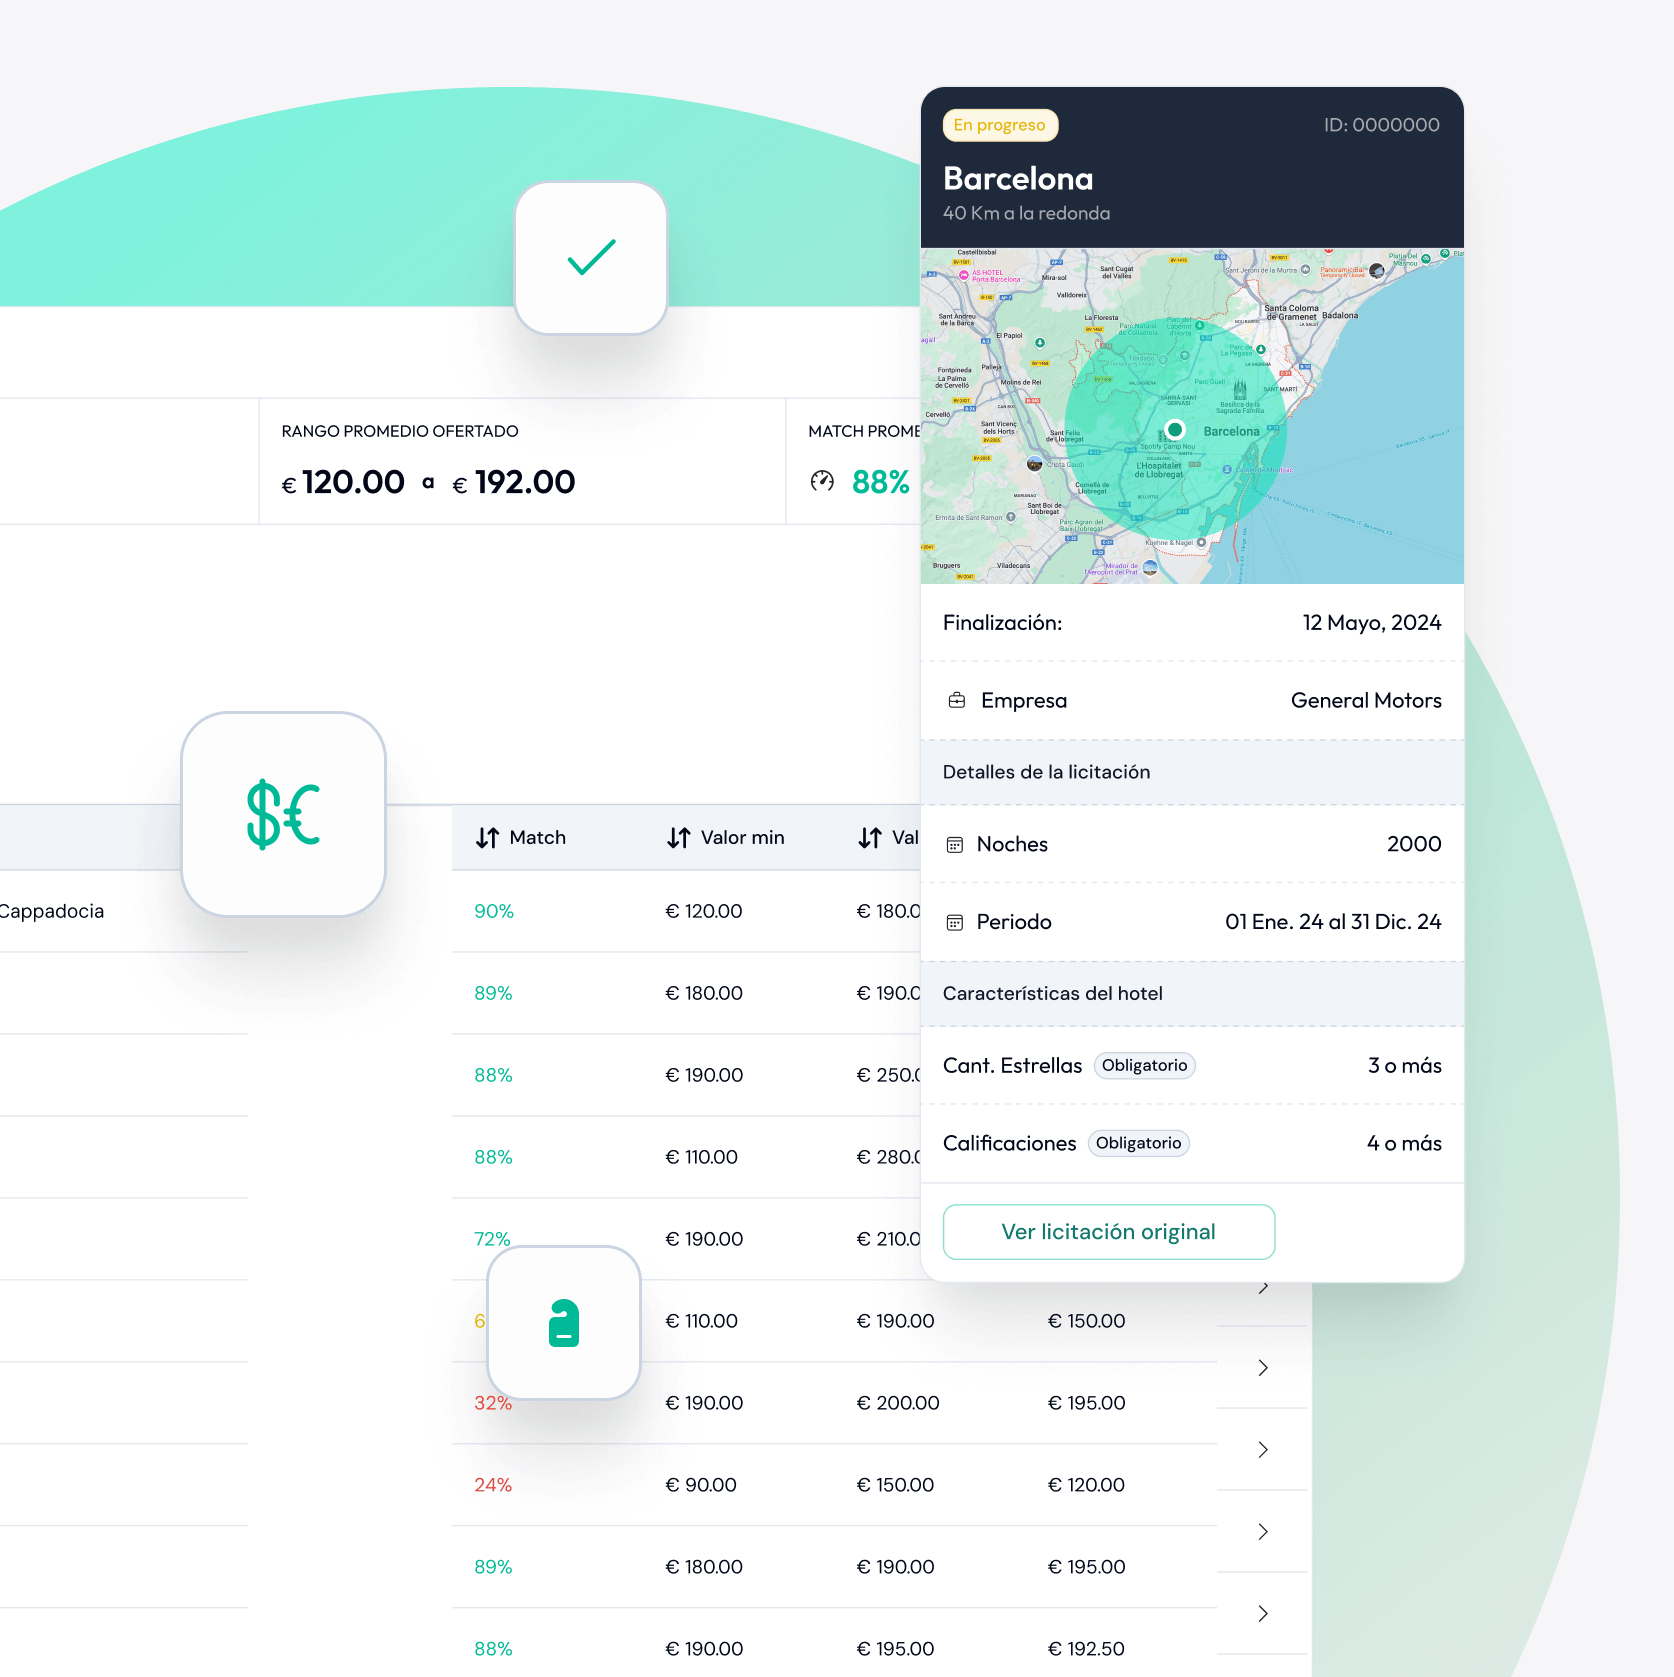Click the briefcase icon next to Empresa
This screenshot has height=1677, width=1674.
(957, 700)
